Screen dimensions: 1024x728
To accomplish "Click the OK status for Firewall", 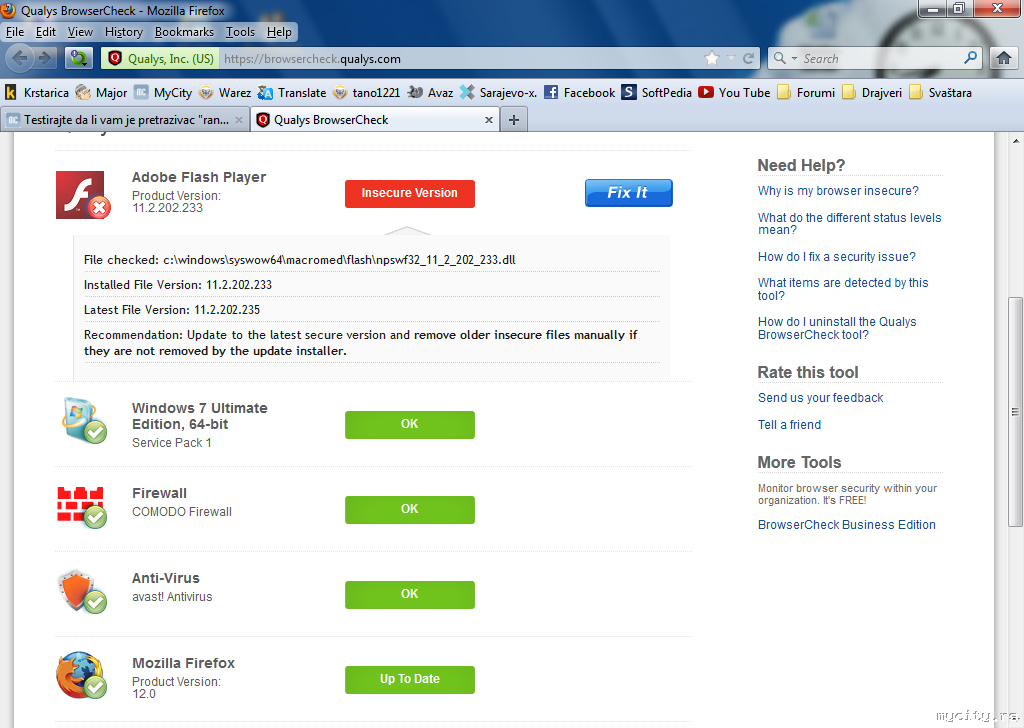I will [x=409, y=509].
